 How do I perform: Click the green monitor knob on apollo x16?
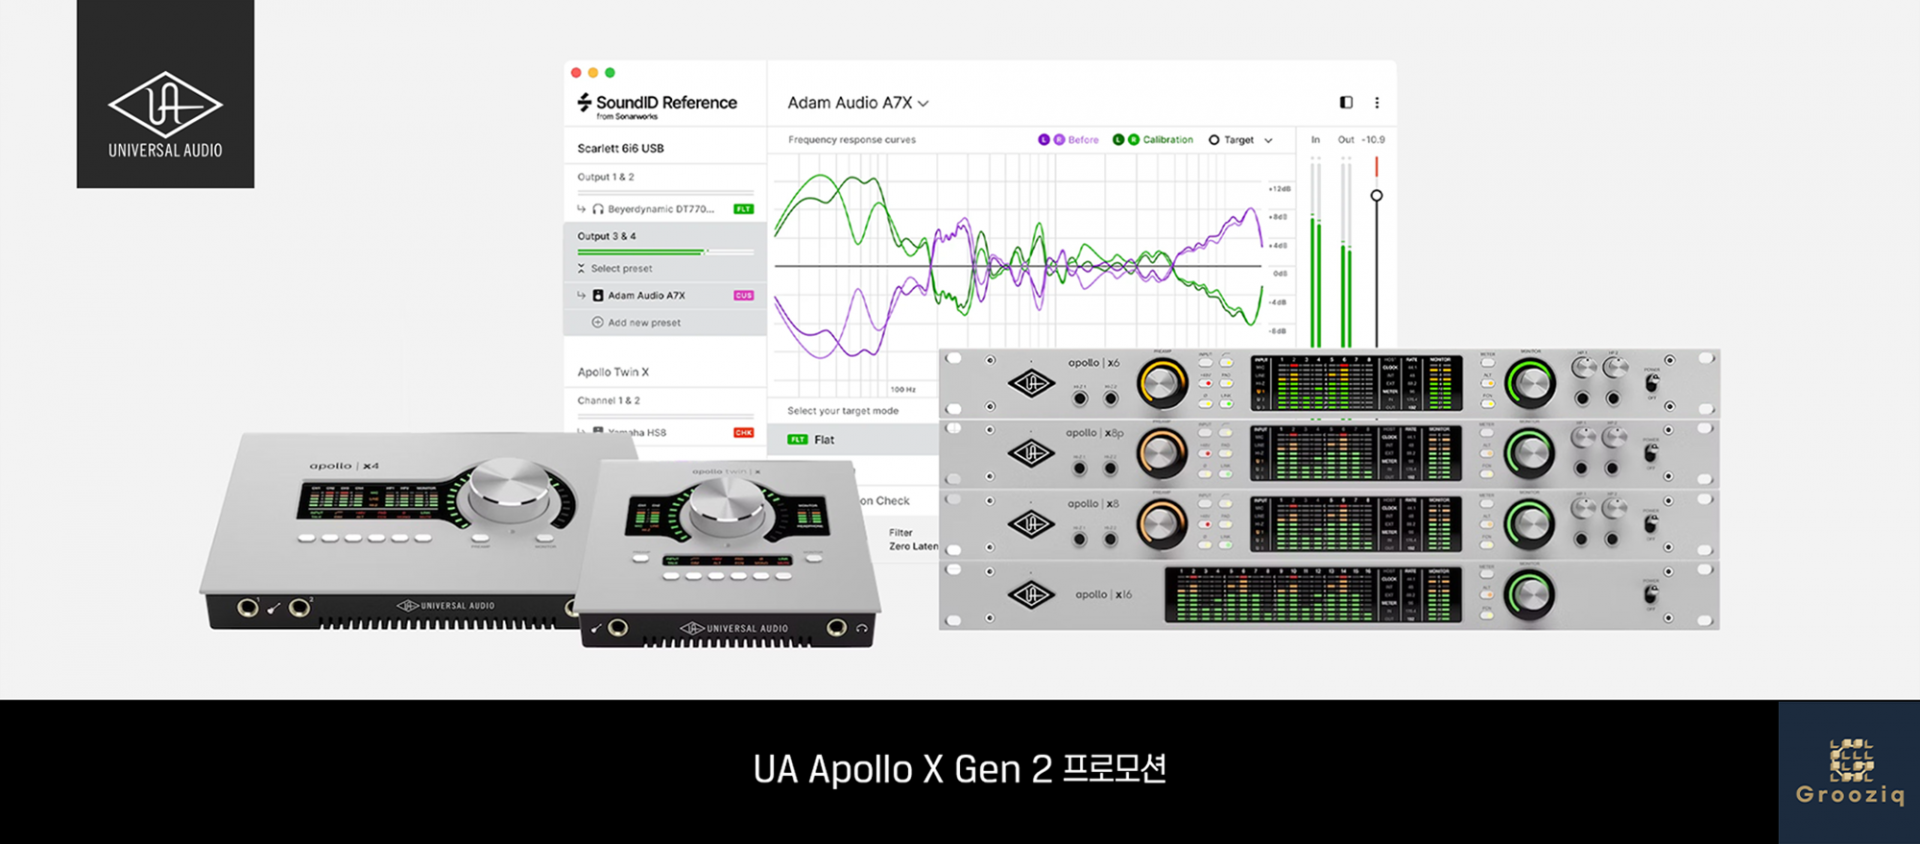[x=1530, y=594]
